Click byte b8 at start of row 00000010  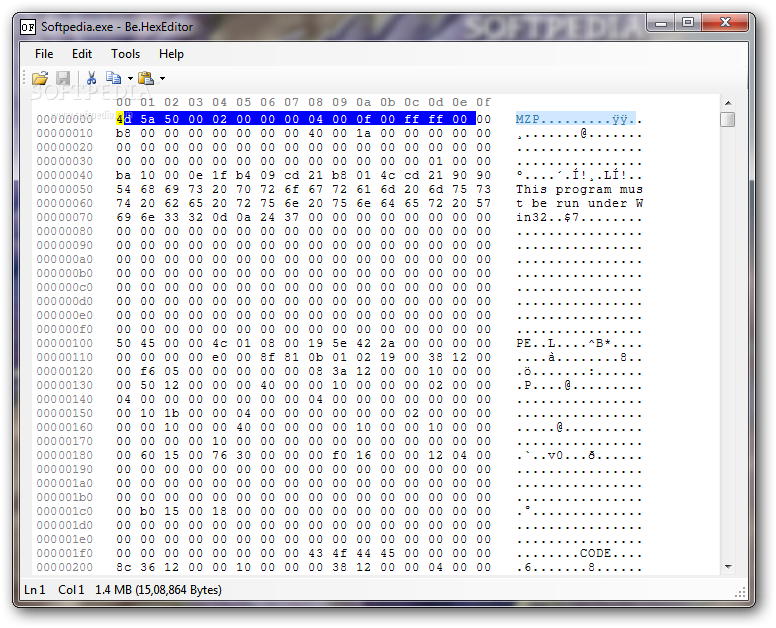click(x=124, y=133)
